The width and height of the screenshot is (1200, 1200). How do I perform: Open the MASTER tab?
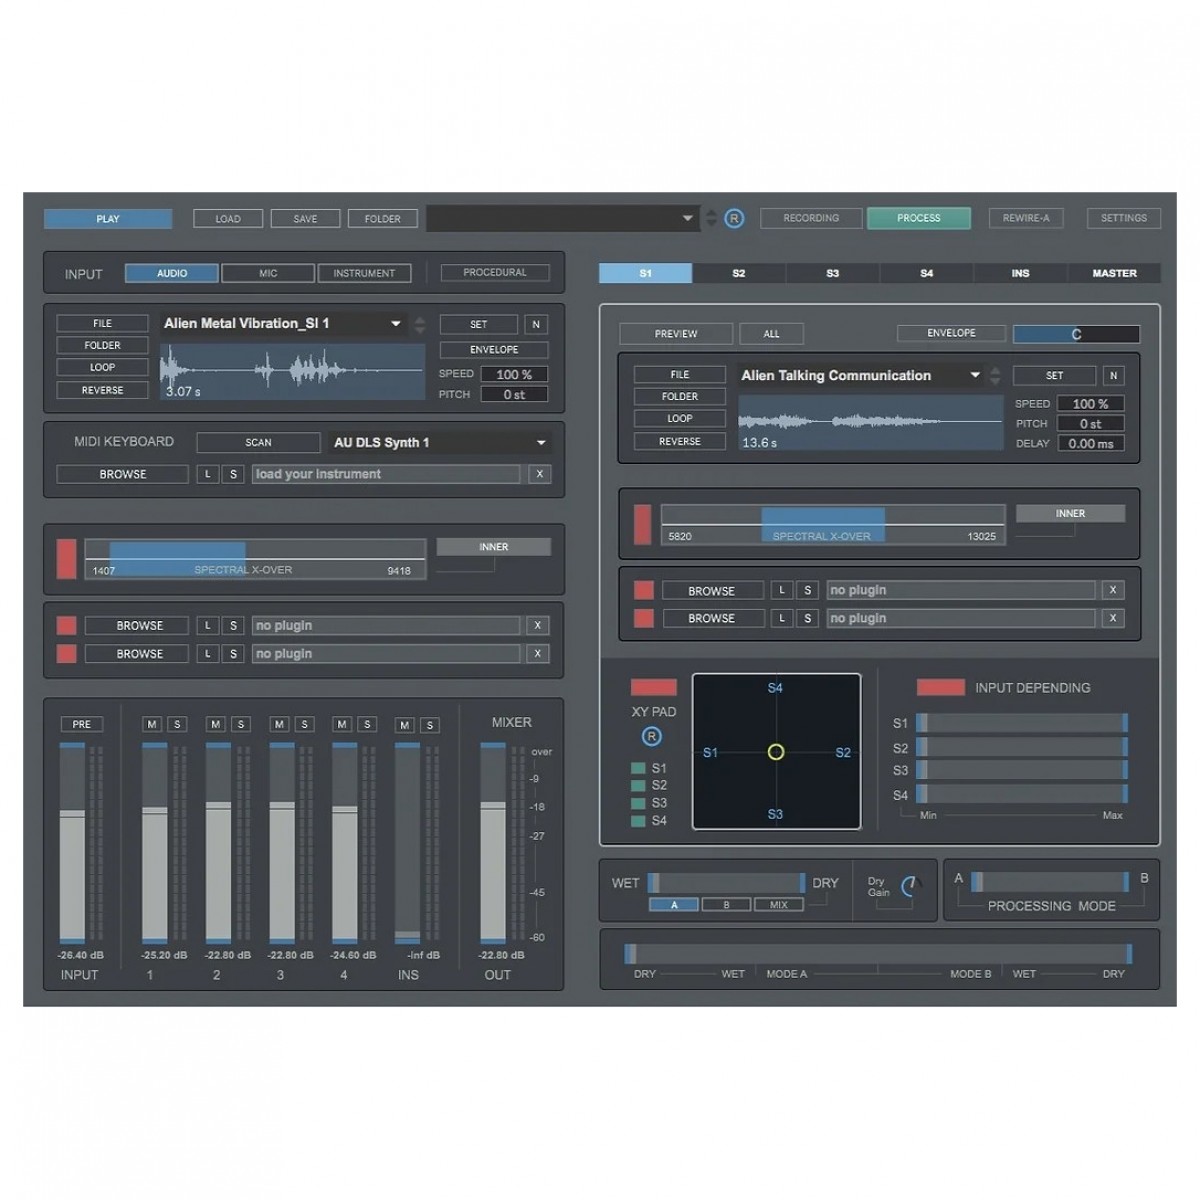point(1114,273)
